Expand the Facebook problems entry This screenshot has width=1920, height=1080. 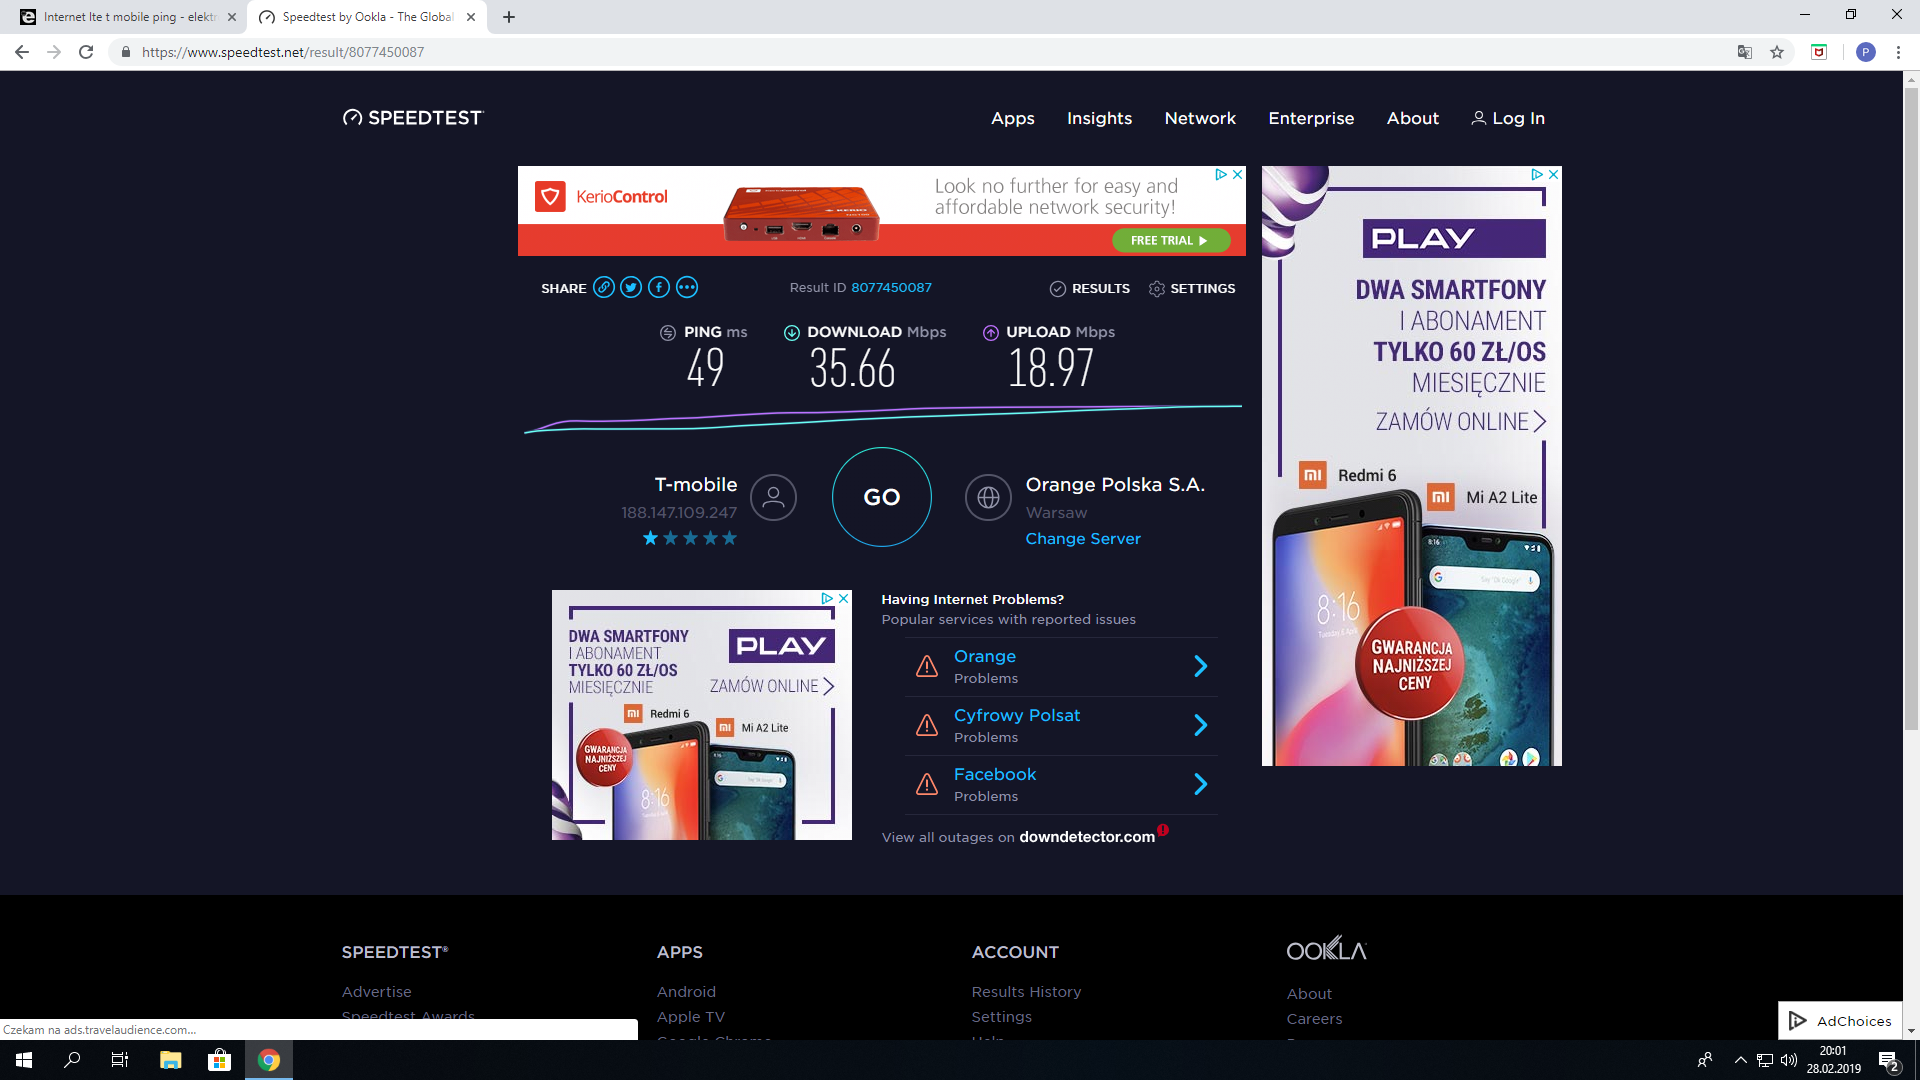click(1200, 784)
